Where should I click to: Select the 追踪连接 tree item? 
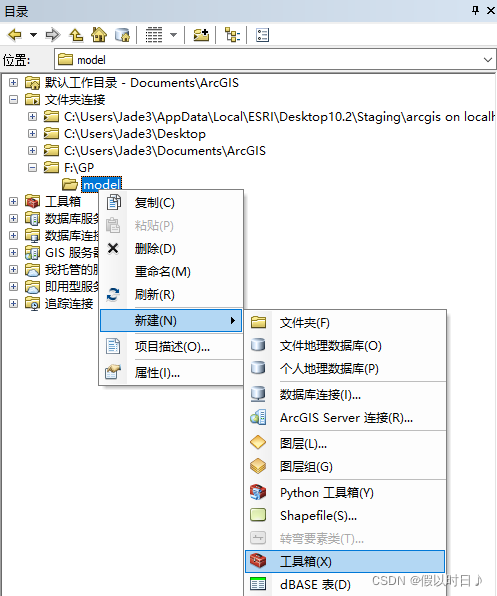(x=69, y=303)
